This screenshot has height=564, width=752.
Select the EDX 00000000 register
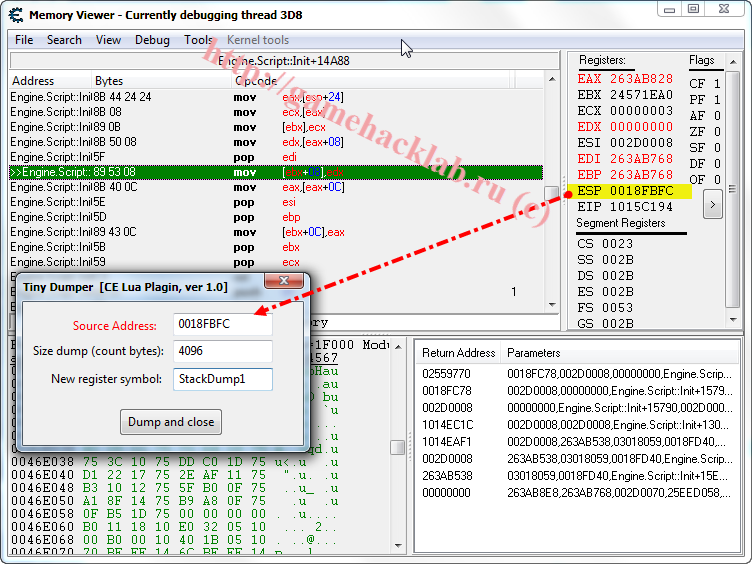(625, 127)
